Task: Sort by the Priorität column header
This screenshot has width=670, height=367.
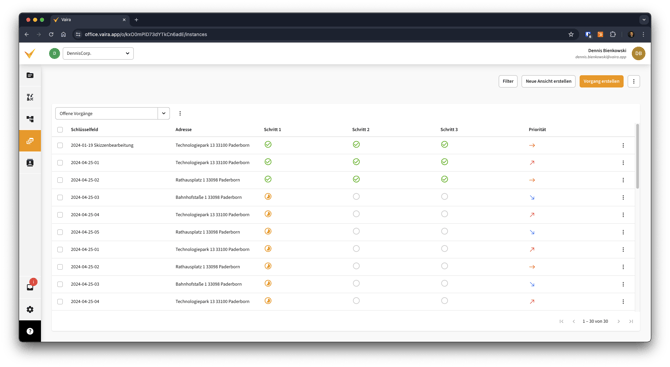Action: [537, 129]
